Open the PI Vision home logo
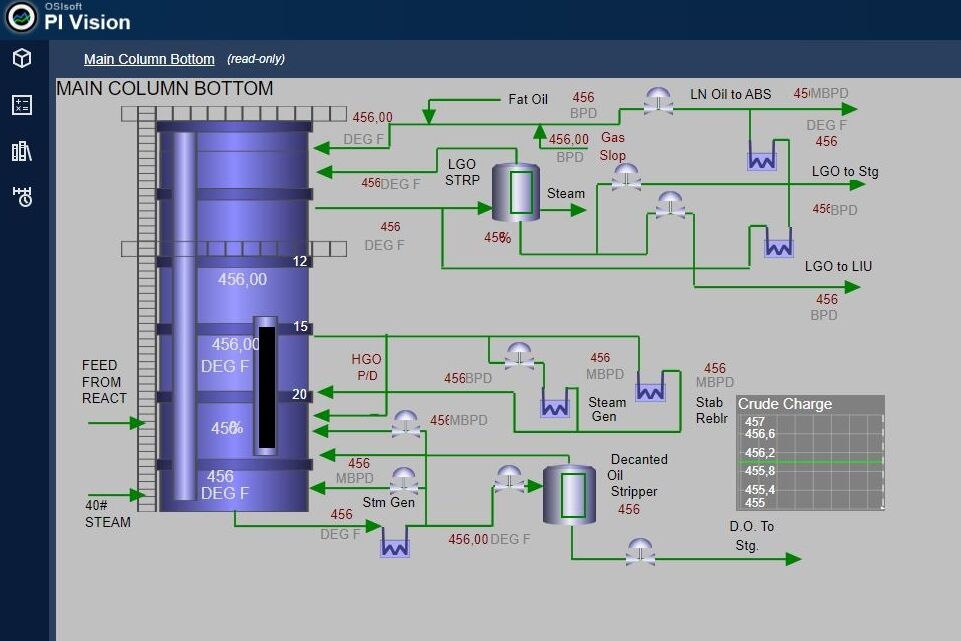The width and height of the screenshot is (961, 641). 21,18
